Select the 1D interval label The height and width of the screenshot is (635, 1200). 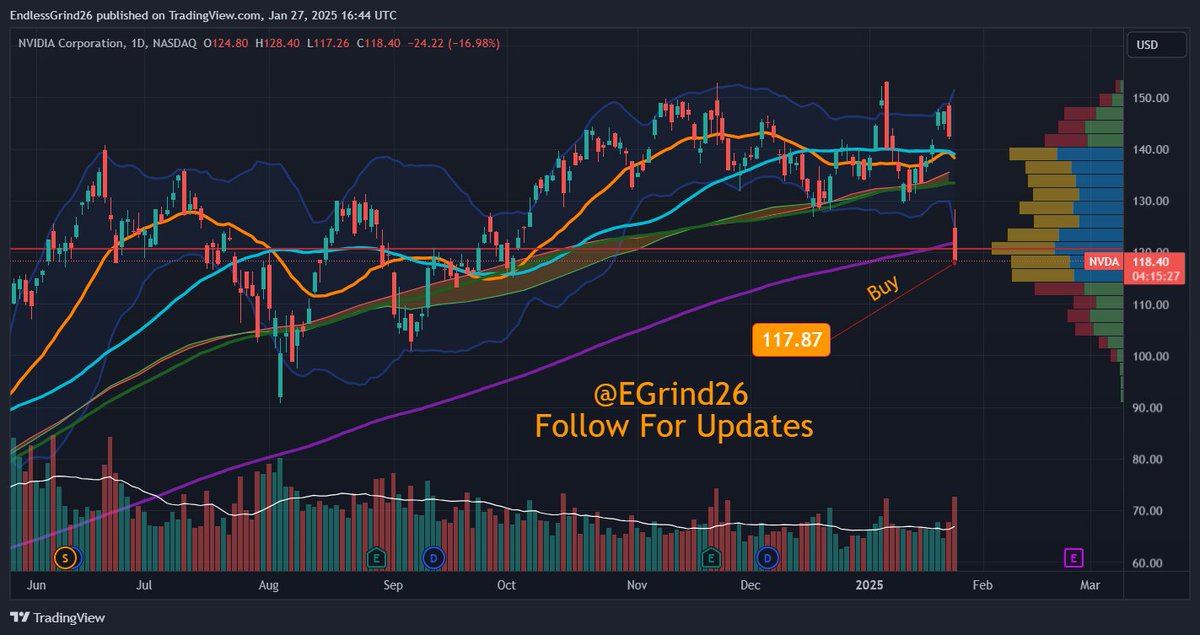pos(138,44)
